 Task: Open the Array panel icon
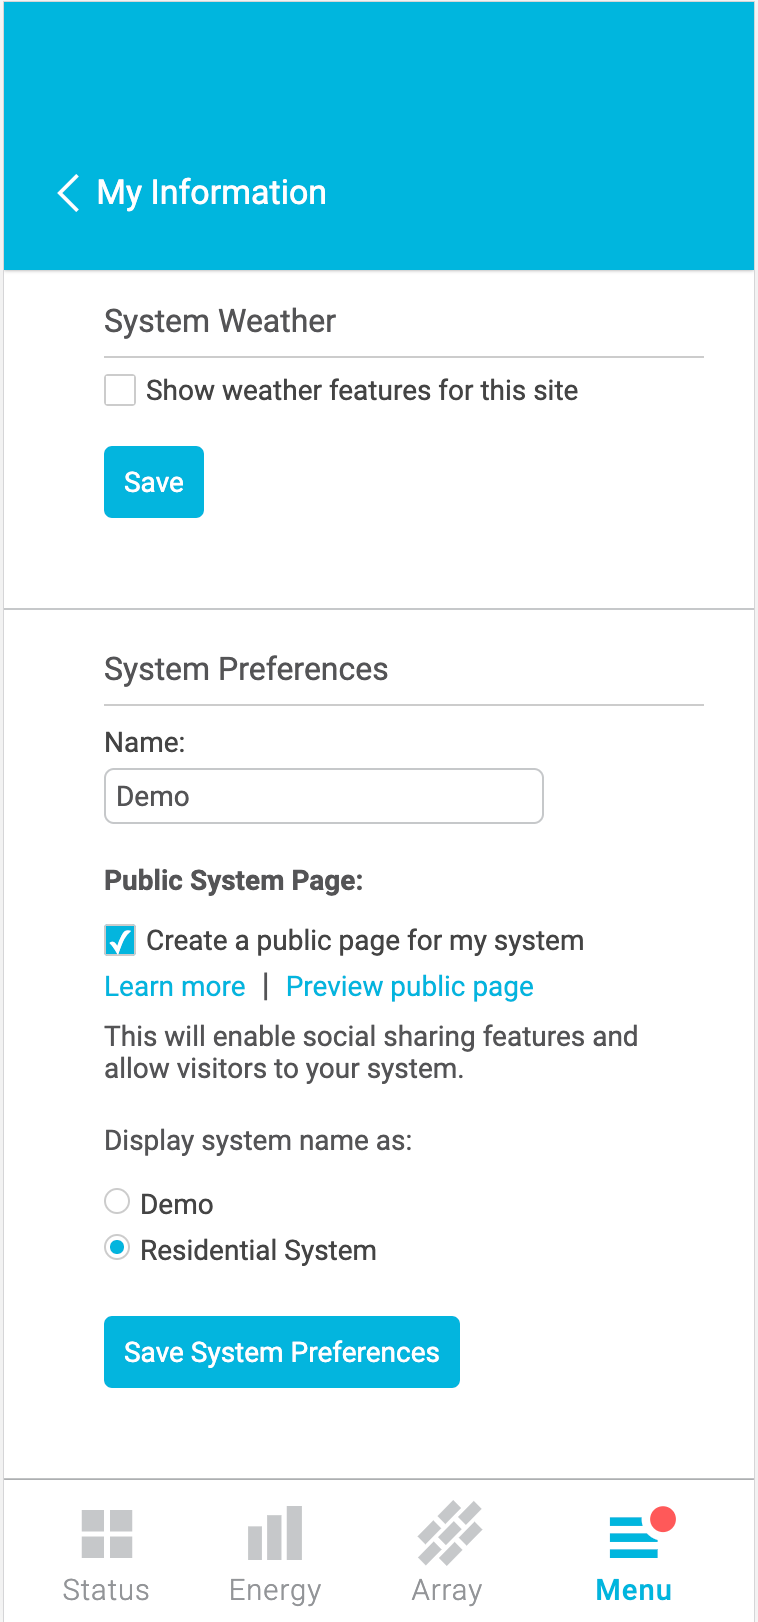447,1532
